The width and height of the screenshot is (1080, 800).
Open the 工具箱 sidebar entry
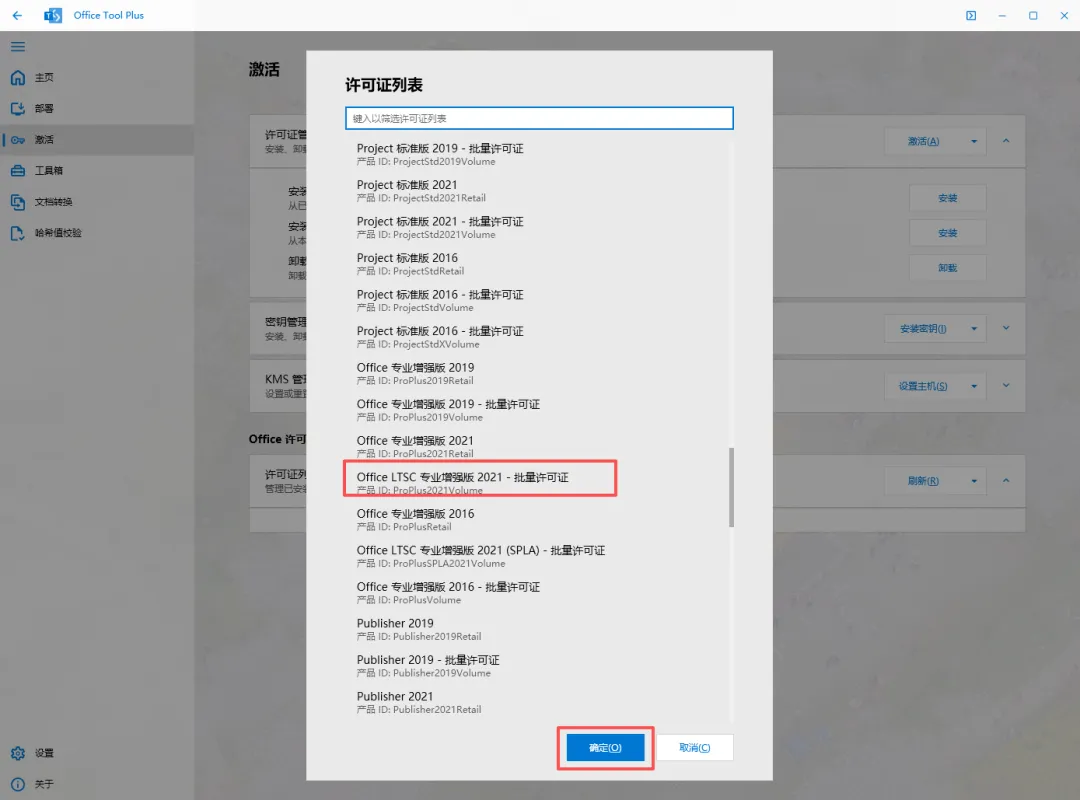[x=96, y=171]
